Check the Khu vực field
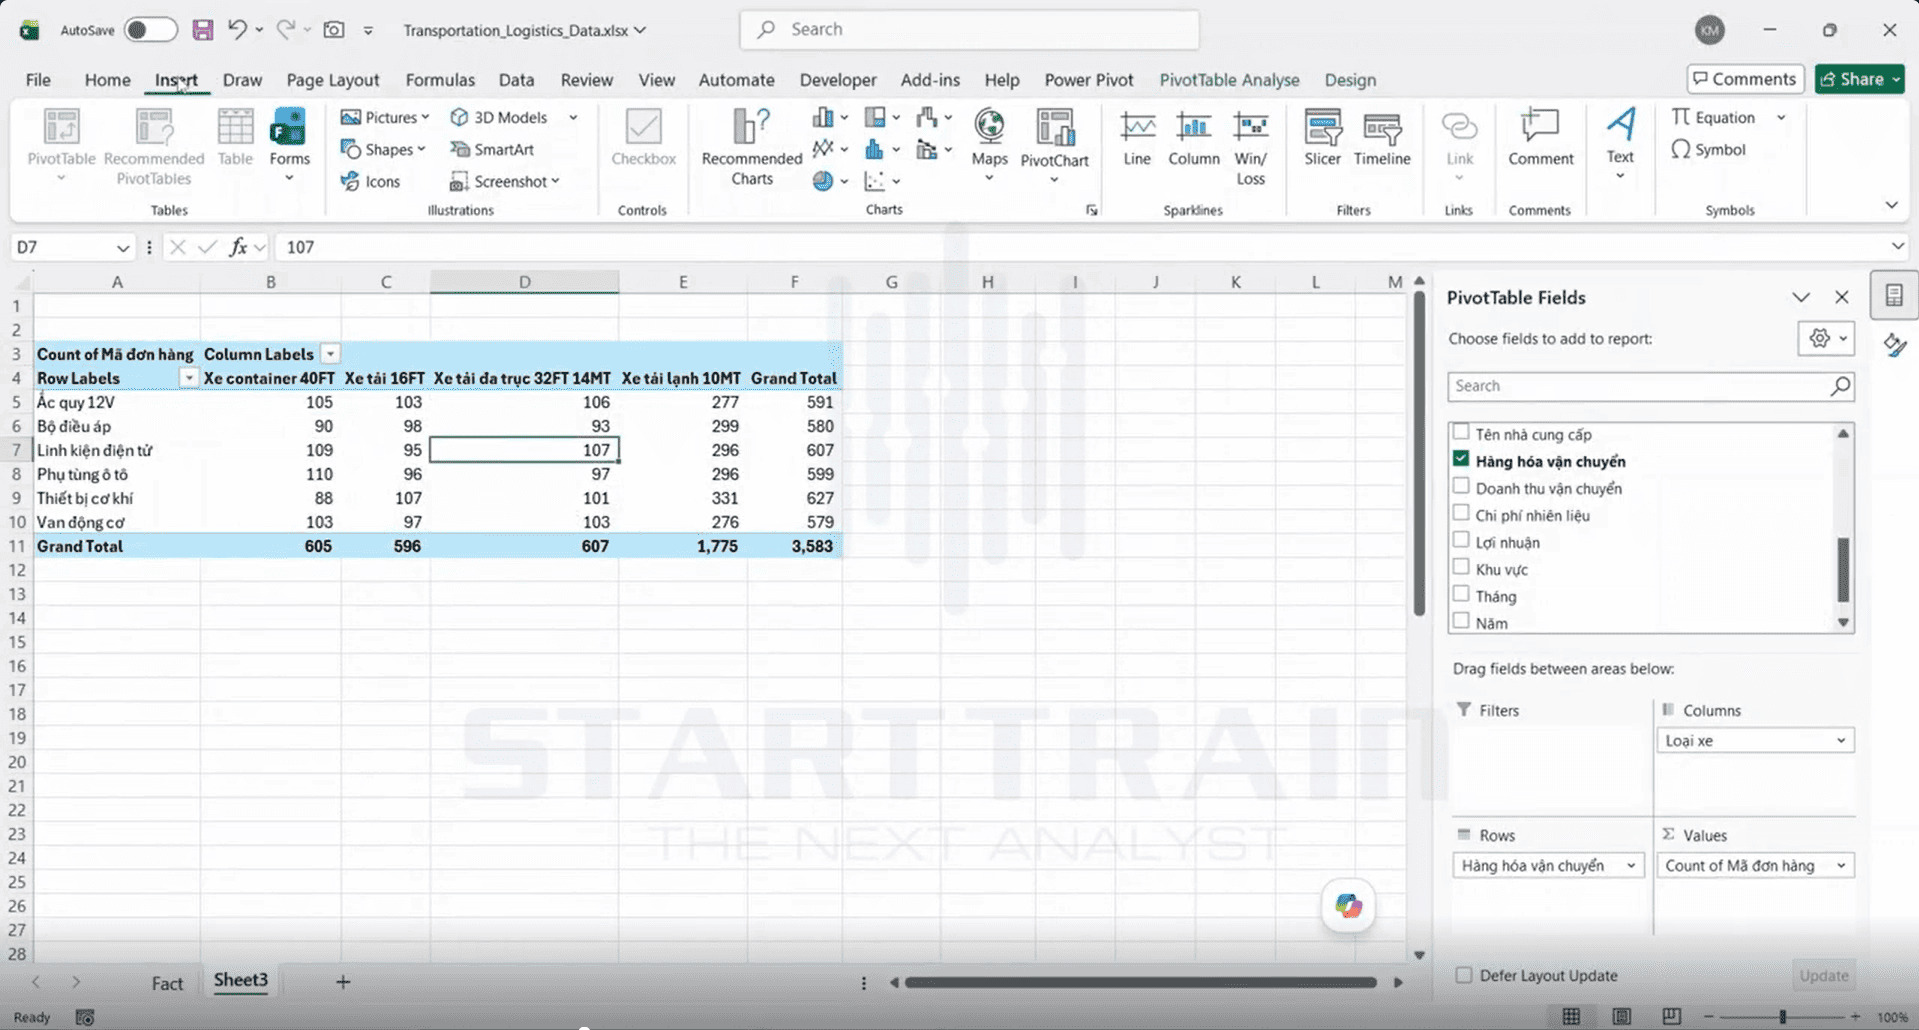The width and height of the screenshot is (1919, 1030). pyautogui.click(x=1461, y=567)
